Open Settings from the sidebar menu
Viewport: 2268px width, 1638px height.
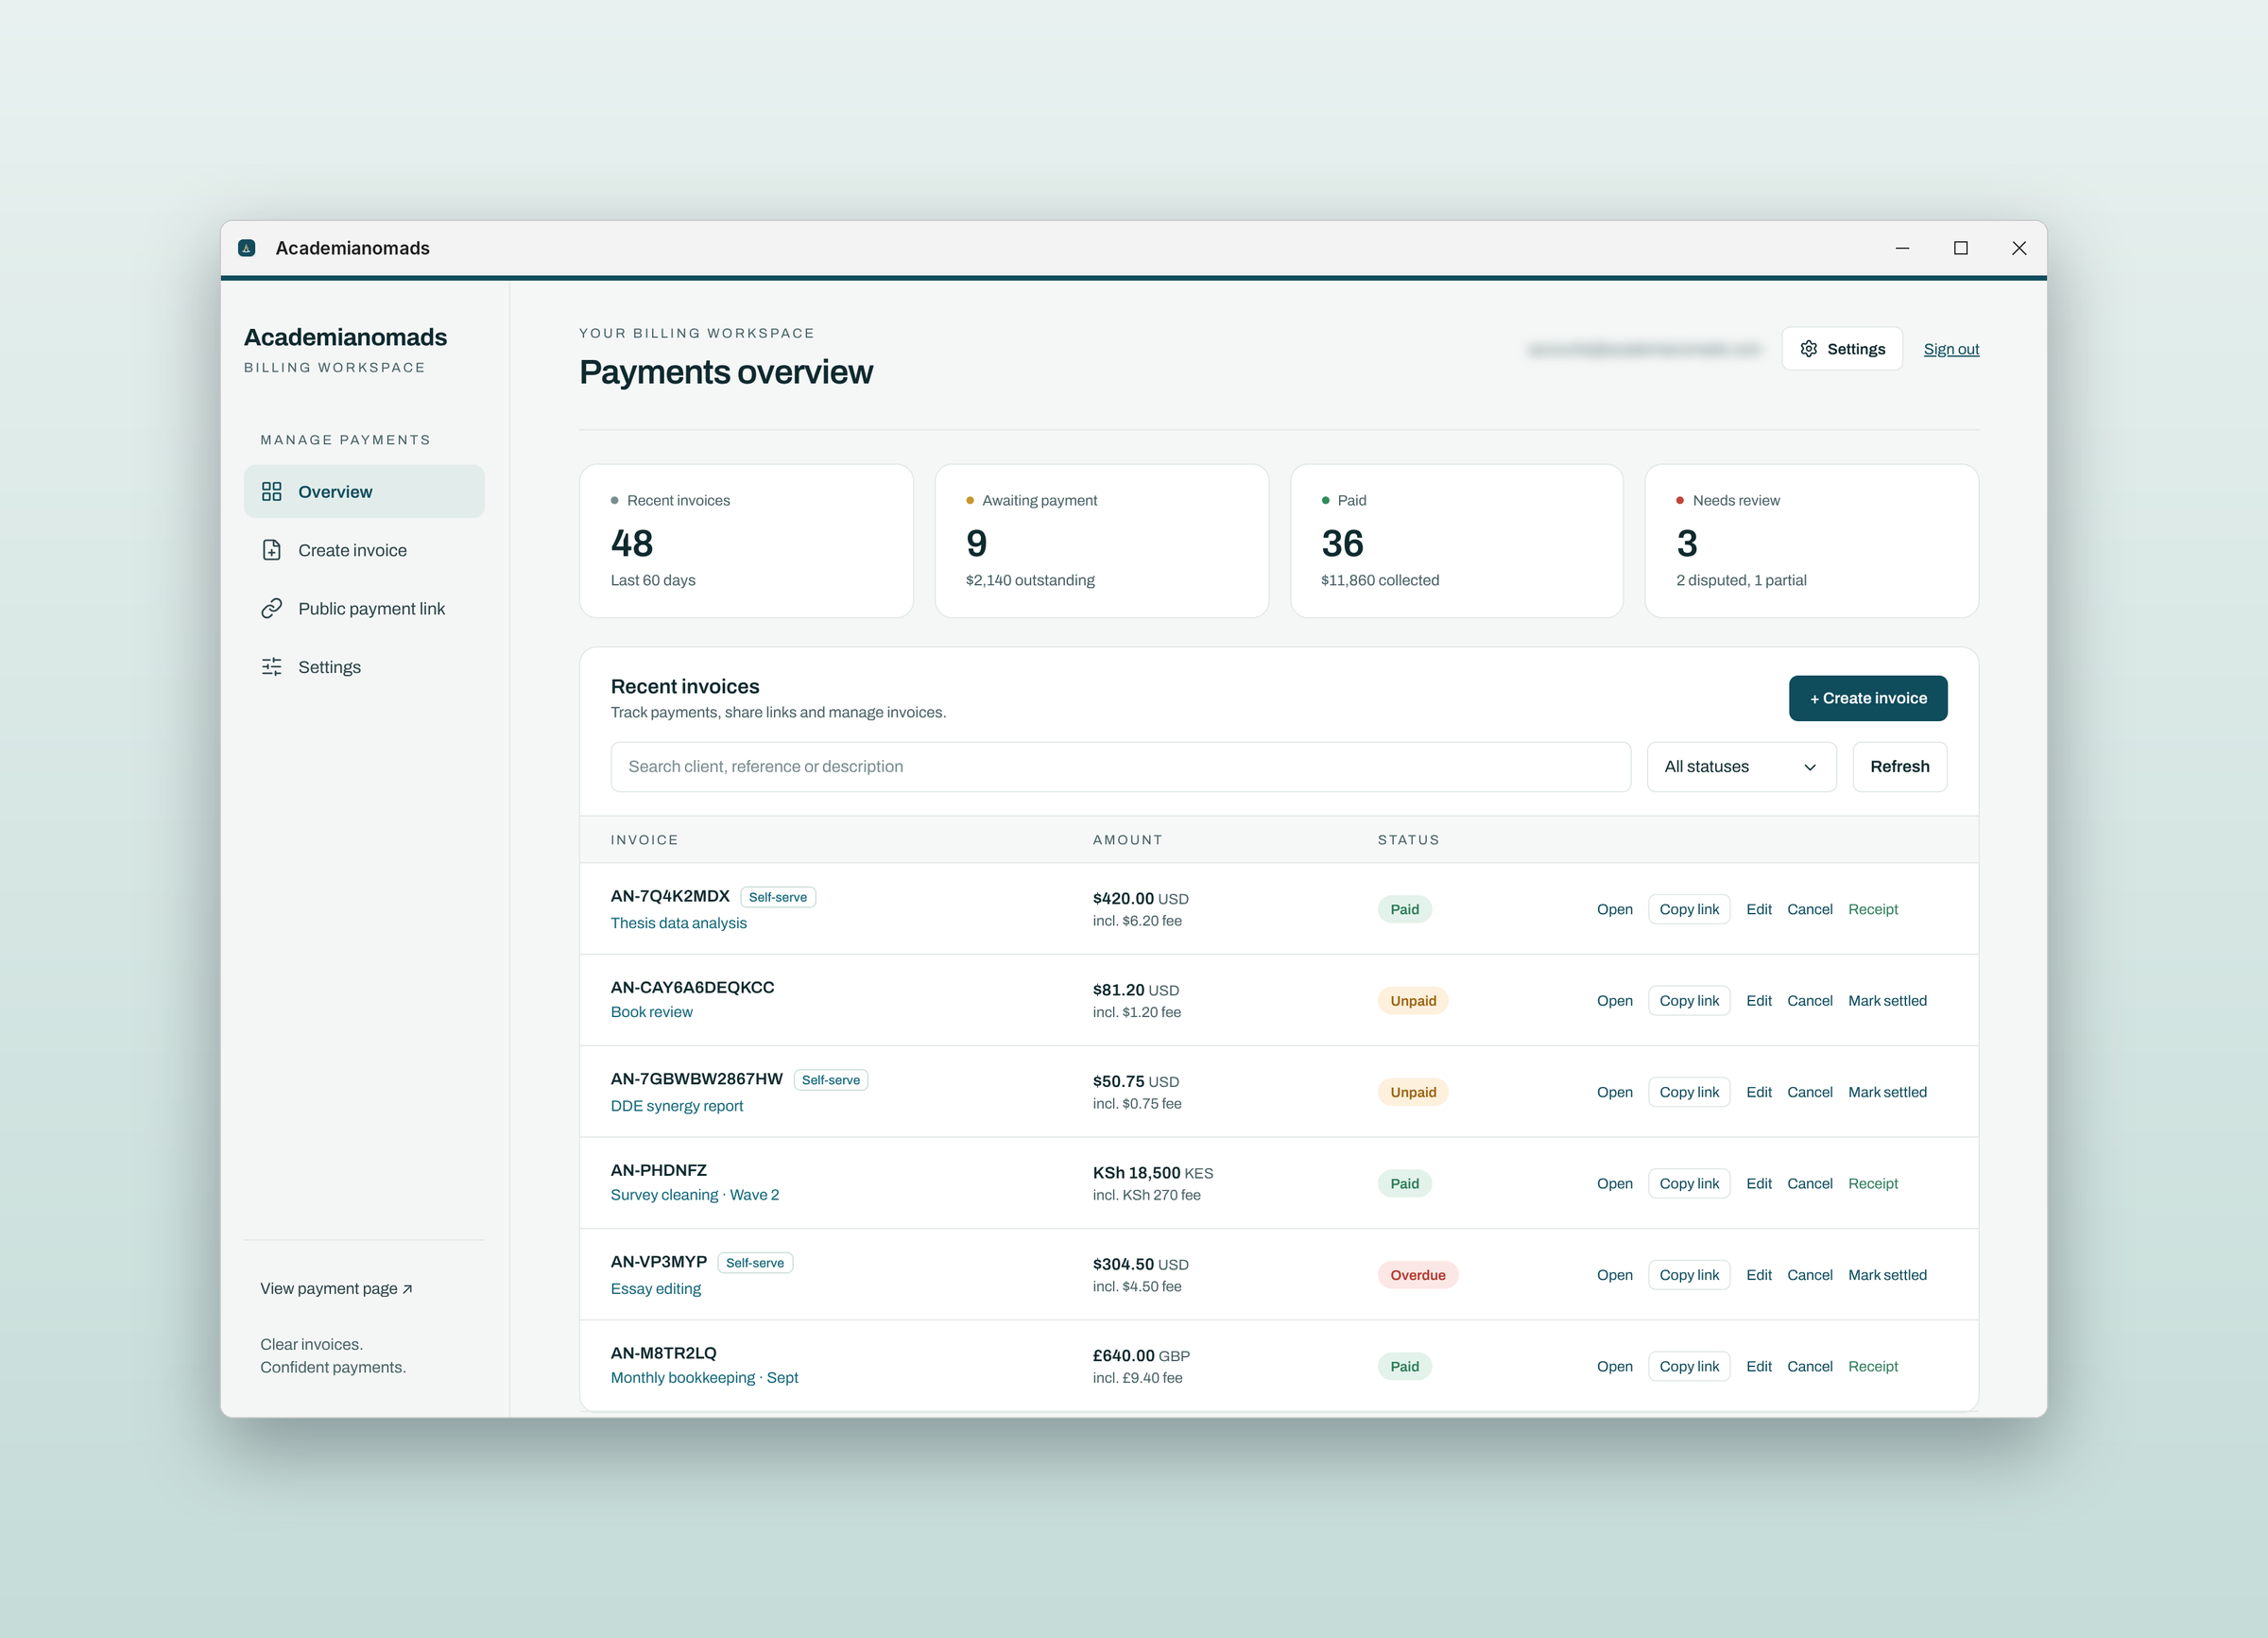[364, 667]
